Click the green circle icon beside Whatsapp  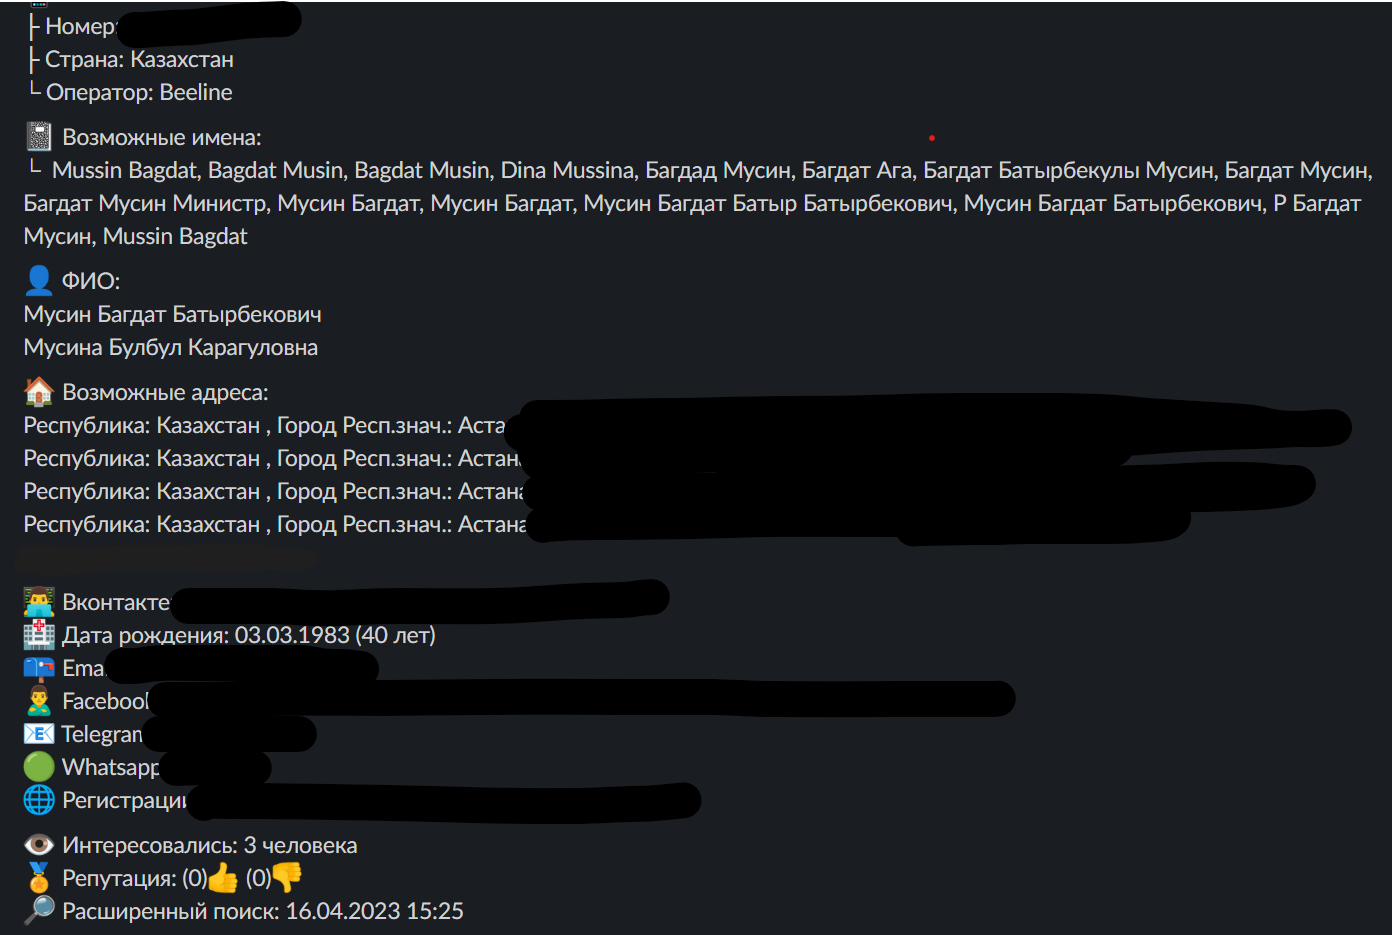[39, 767]
